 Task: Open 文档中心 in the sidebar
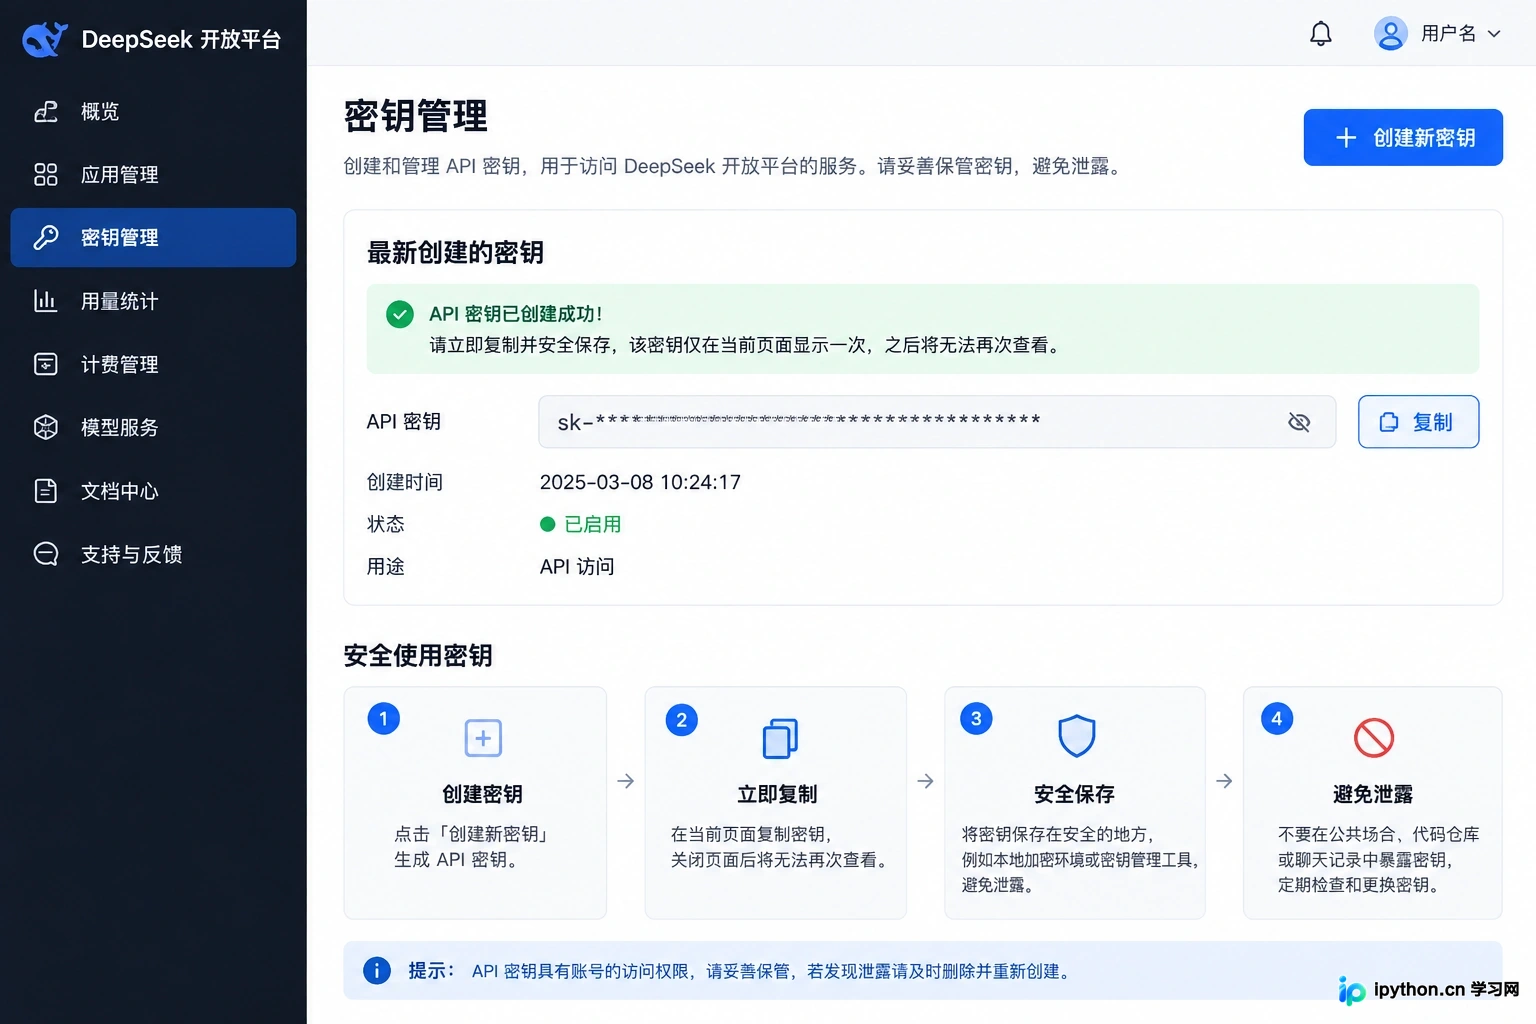click(153, 491)
